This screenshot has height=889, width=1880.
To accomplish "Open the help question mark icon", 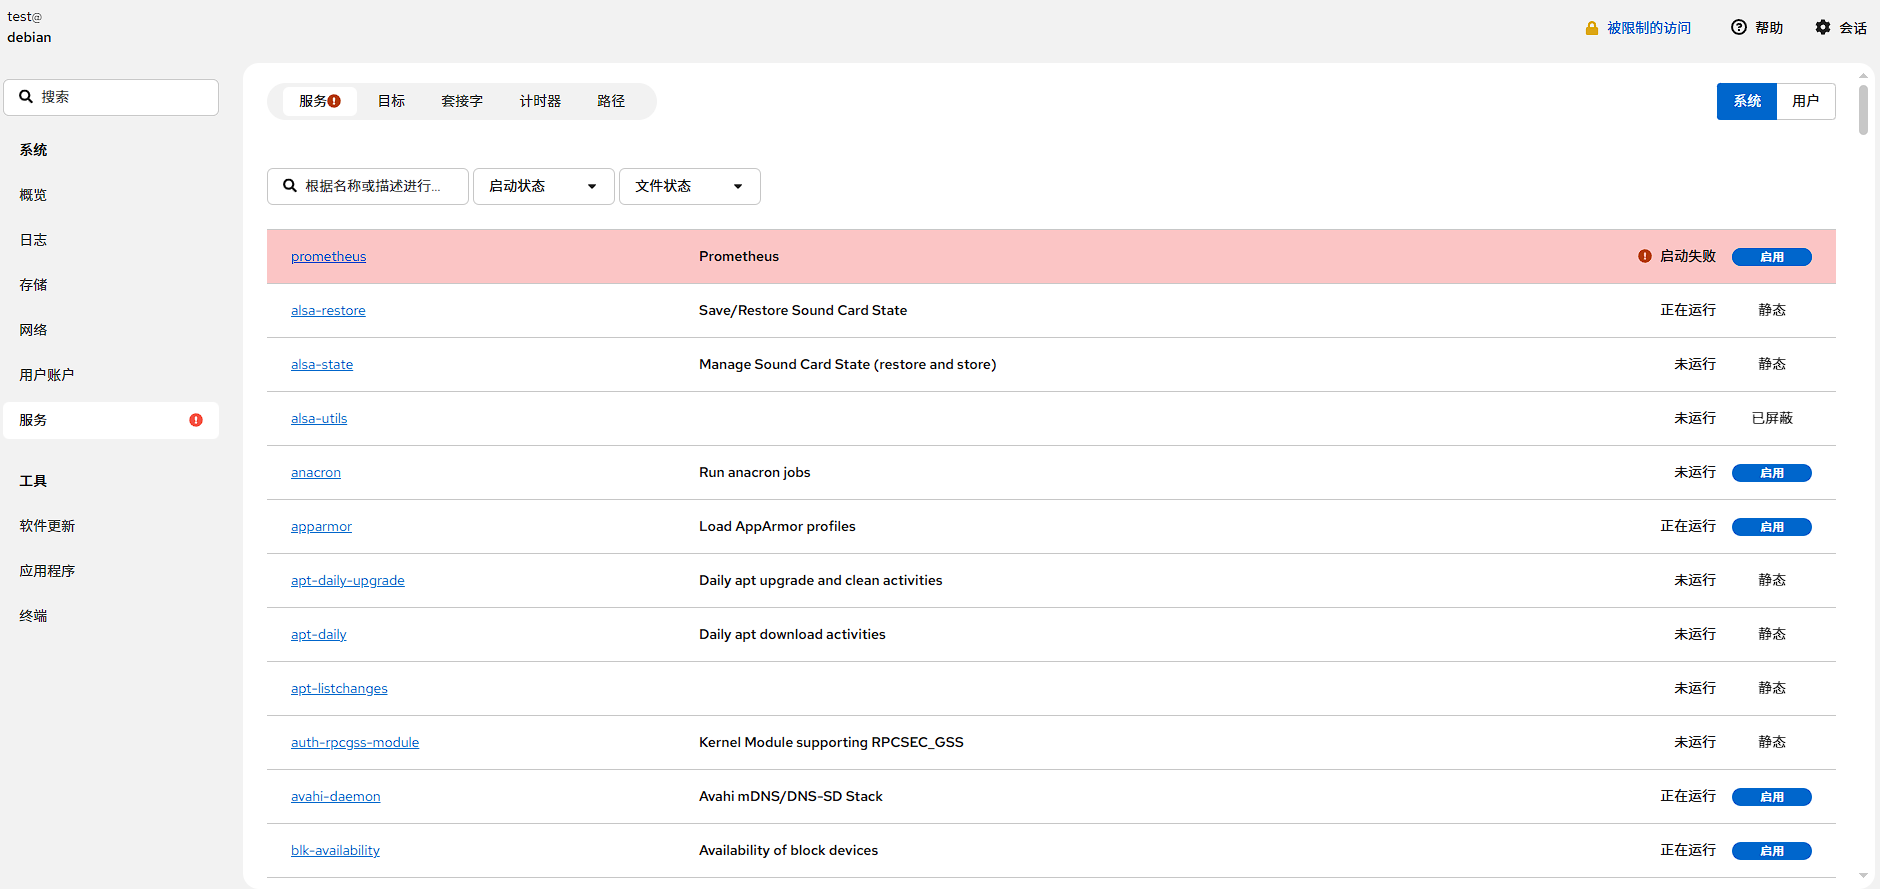I will pos(1739,28).
